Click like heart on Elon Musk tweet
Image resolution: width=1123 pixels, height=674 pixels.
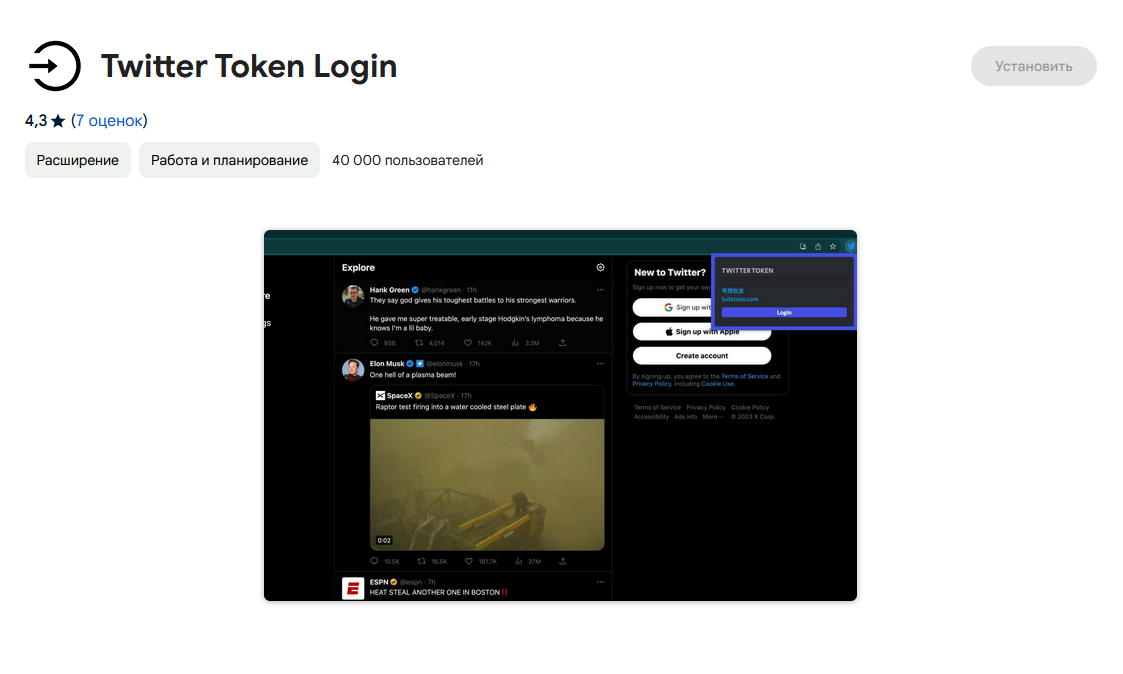coord(468,561)
